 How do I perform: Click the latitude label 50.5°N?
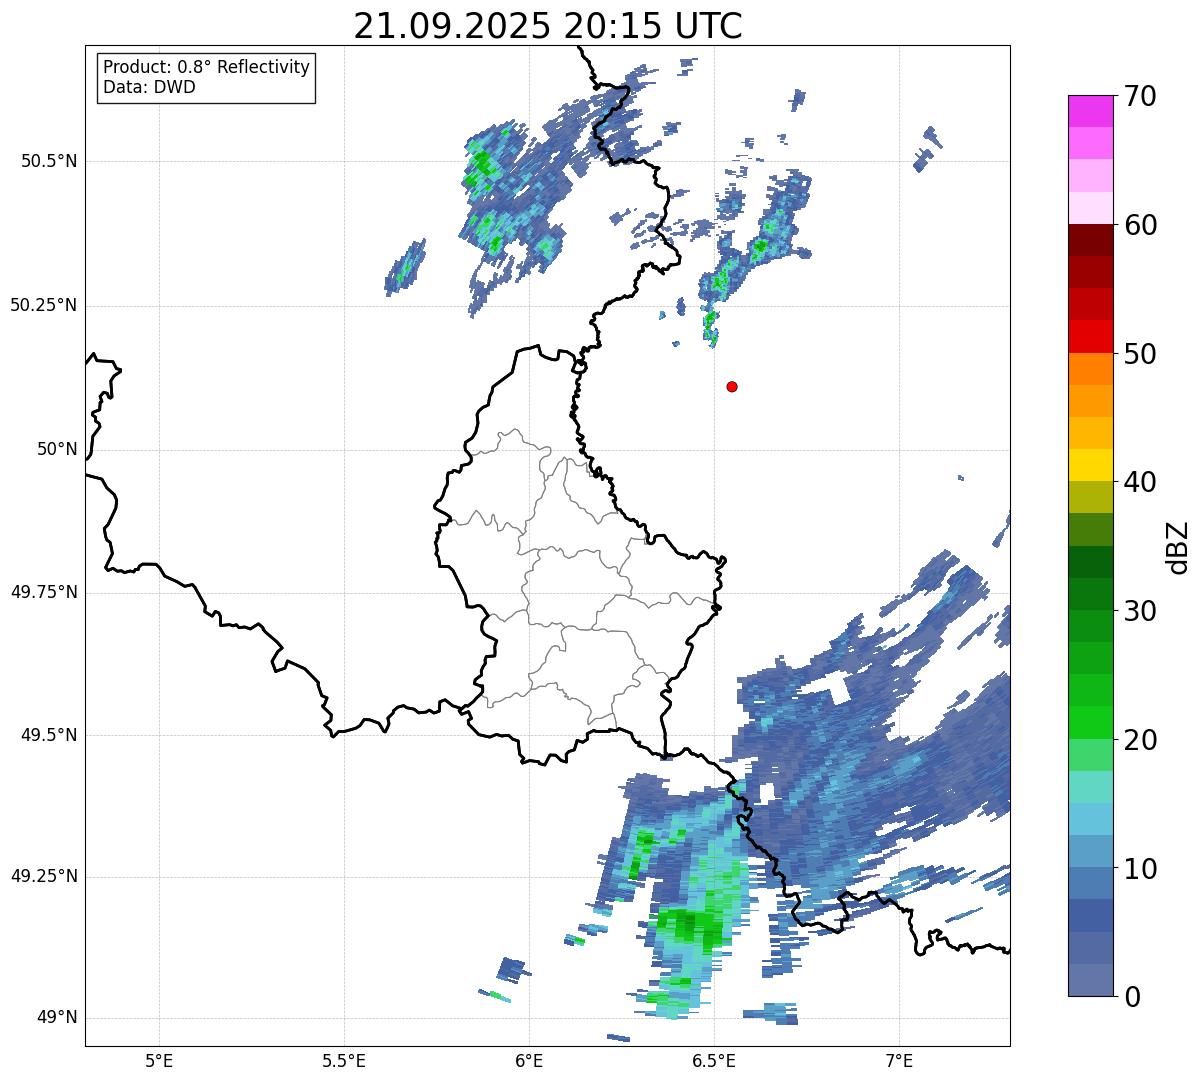49,161
